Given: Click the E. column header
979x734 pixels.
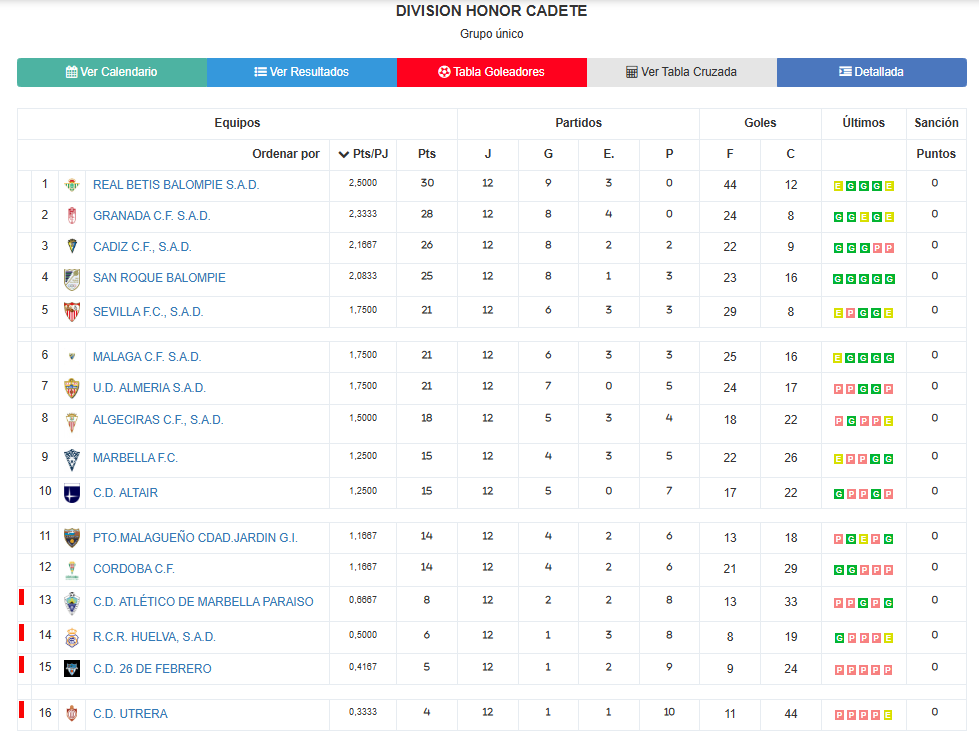Looking at the screenshot, I should [x=609, y=154].
